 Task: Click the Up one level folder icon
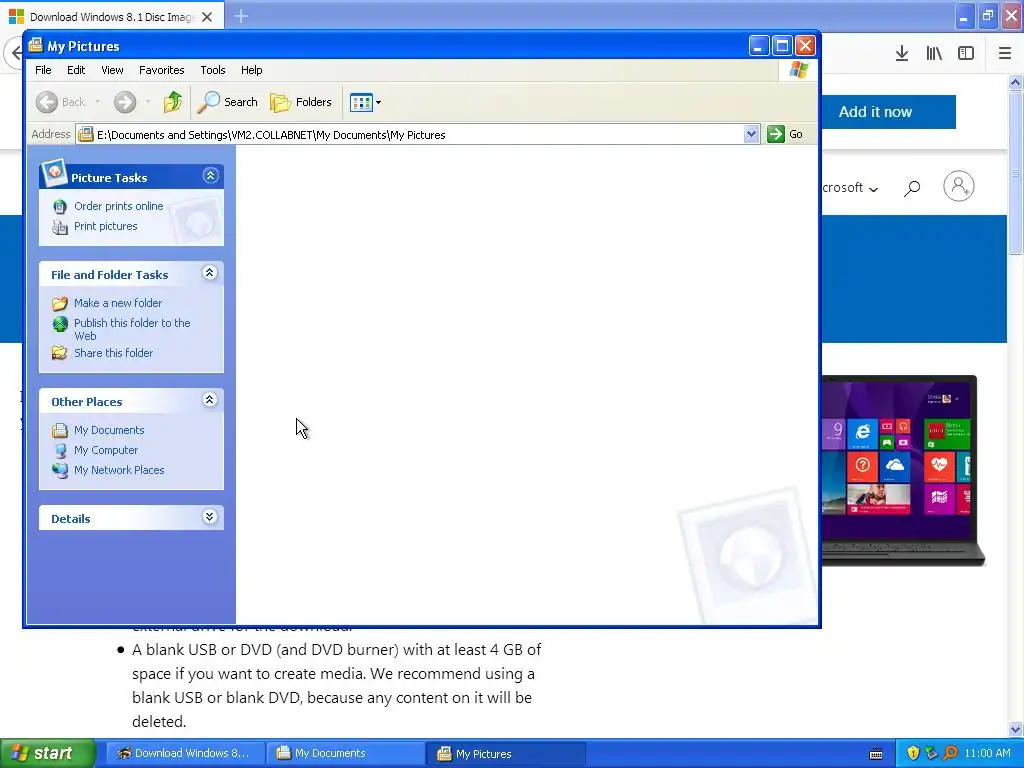click(173, 102)
